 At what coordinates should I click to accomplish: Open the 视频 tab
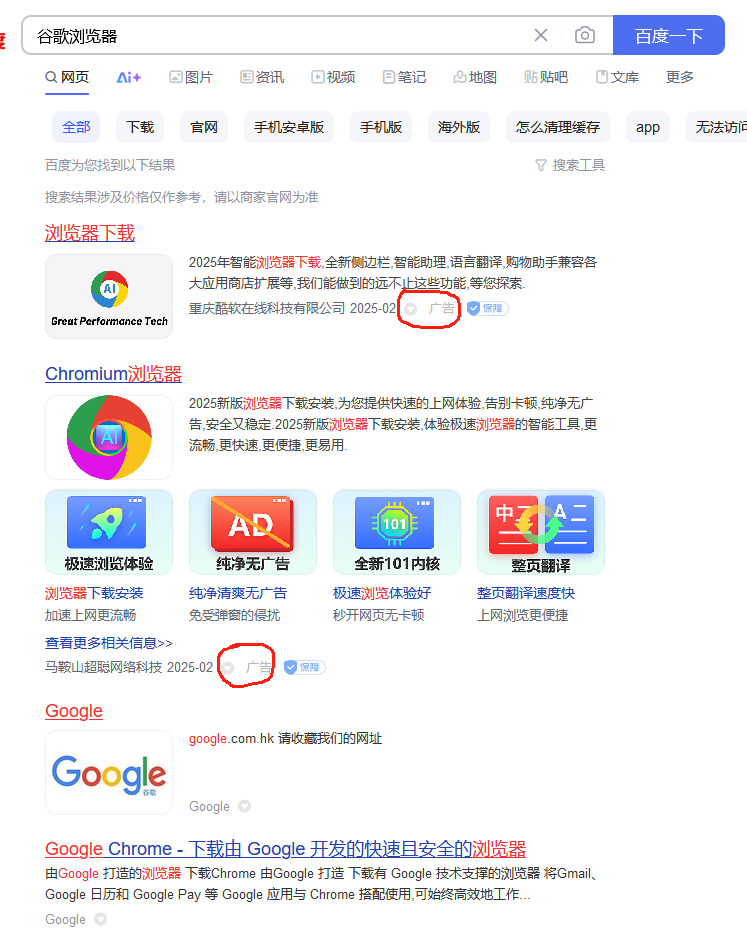[333, 77]
